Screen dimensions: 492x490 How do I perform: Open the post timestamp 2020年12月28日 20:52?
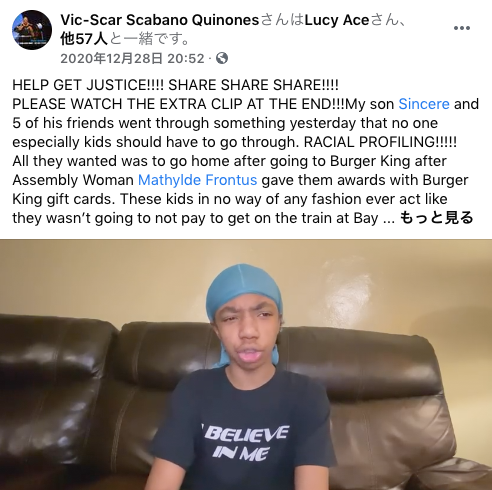click(132, 59)
